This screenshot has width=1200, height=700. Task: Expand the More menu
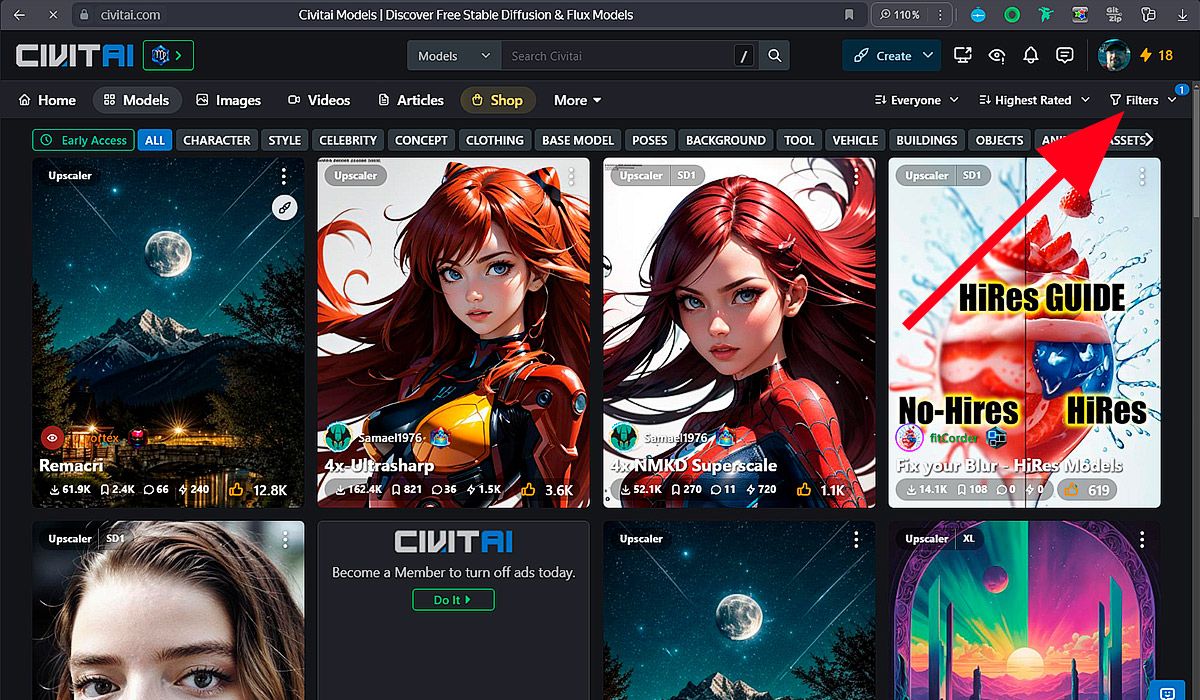tap(577, 100)
